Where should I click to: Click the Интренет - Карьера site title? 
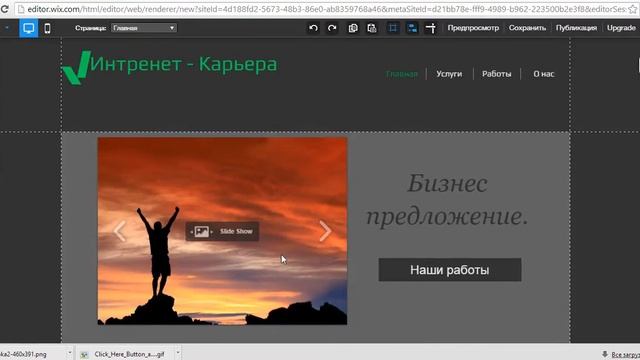click(184, 64)
